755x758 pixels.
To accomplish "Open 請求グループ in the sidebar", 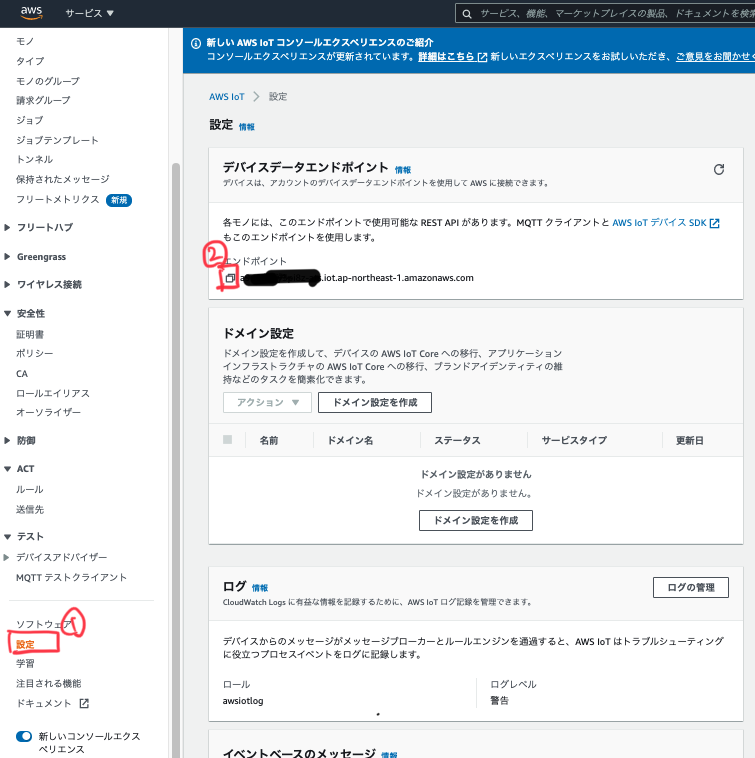I will [43, 100].
